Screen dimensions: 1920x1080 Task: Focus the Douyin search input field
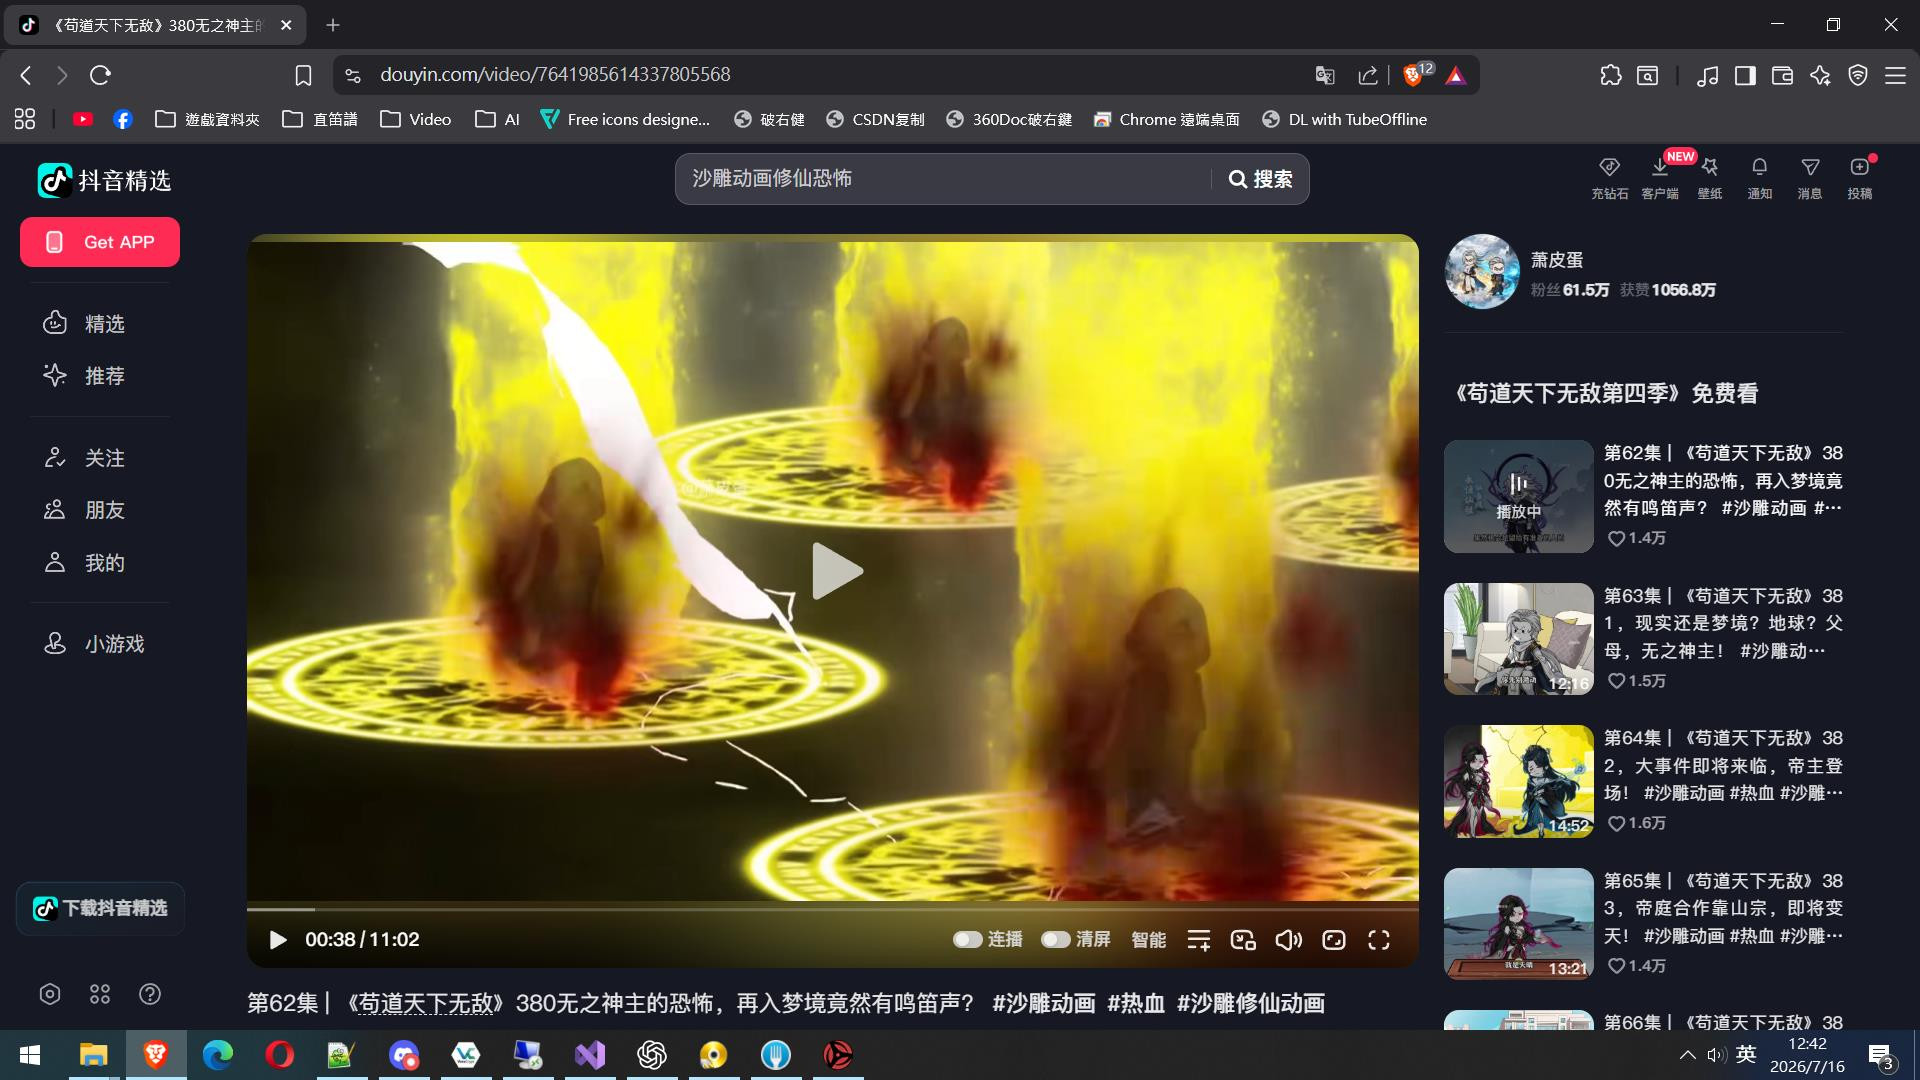pyautogui.click(x=945, y=179)
